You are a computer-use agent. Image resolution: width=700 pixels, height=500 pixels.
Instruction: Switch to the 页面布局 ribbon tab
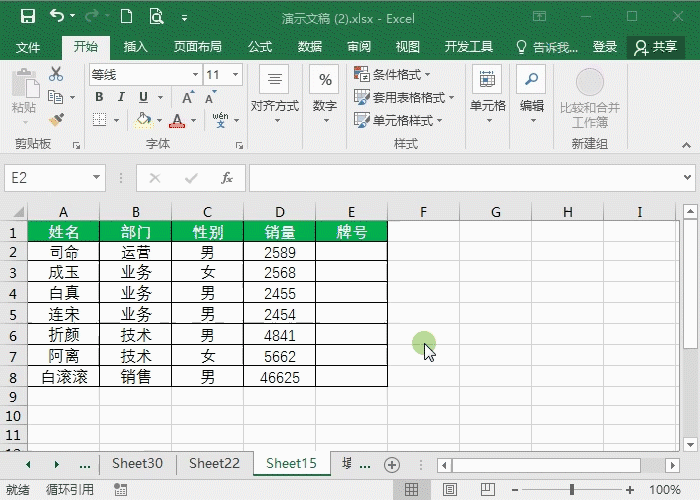197,47
